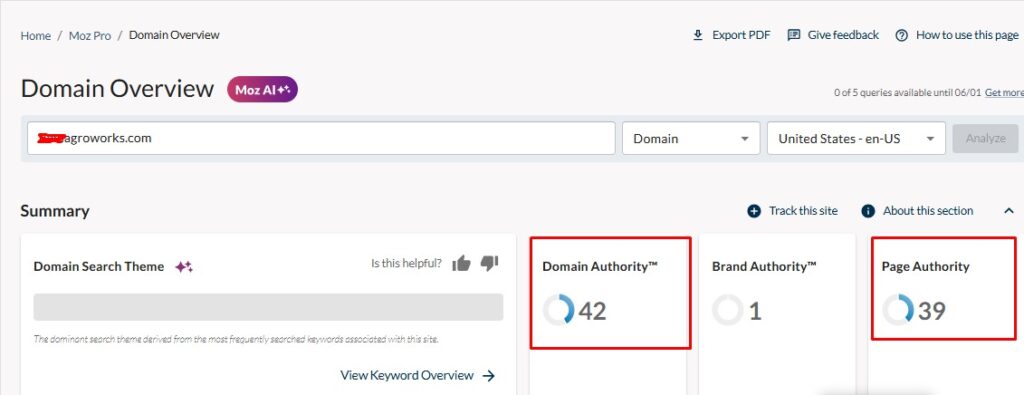The width and height of the screenshot is (1024, 395).
Task: Click the Brand Authority value 1
Action: pos(755,311)
